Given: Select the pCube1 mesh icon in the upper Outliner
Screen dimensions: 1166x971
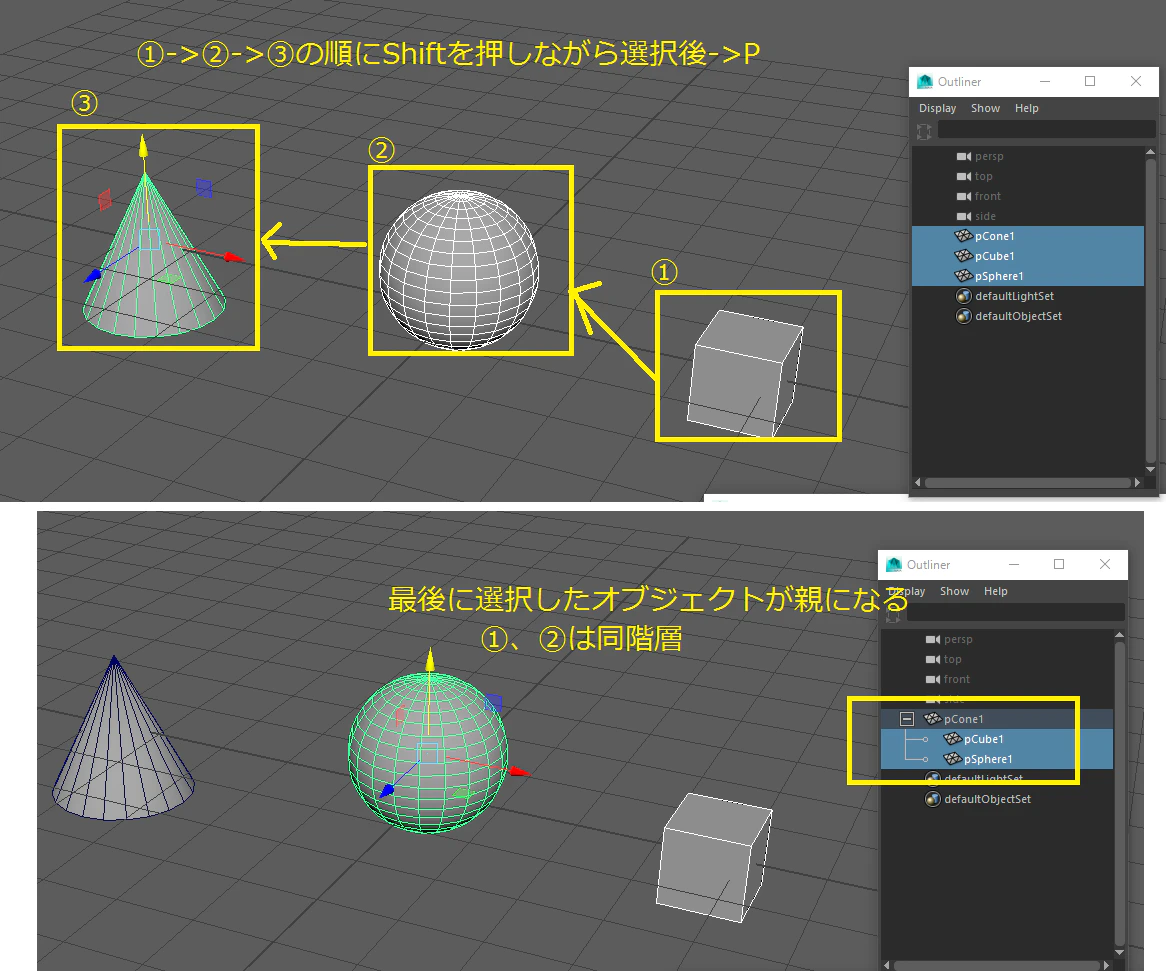Looking at the screenshot, I should 964,256.
